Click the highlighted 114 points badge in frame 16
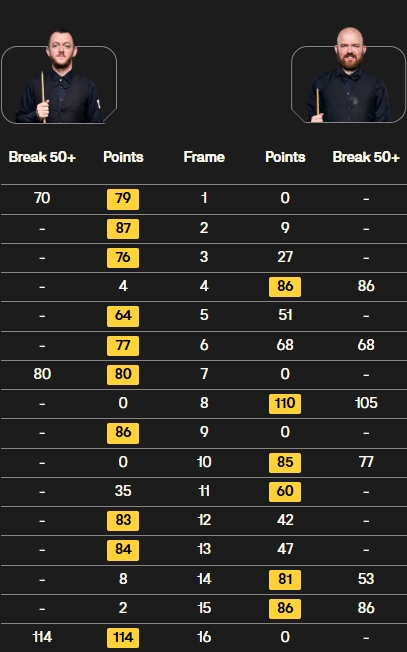 123,638
